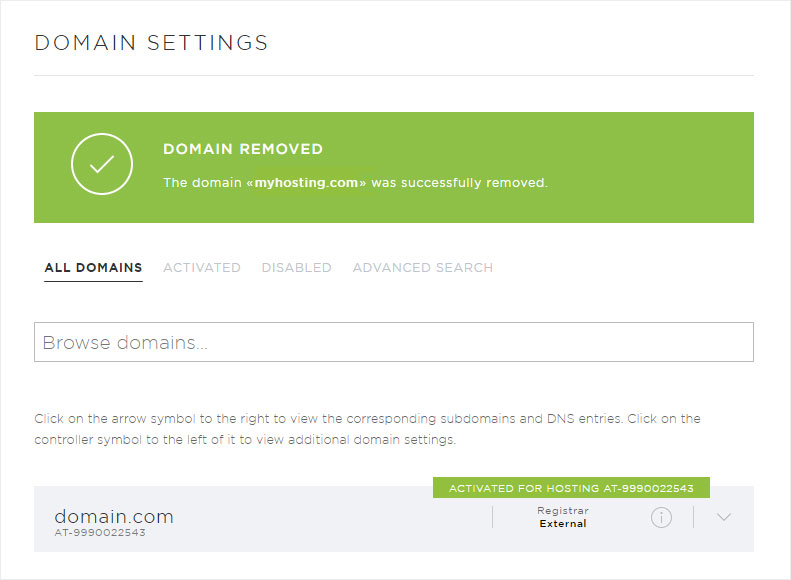Click the 'Domain Settings' page title
Screen dimensions: 791x580
click(151, 43)
